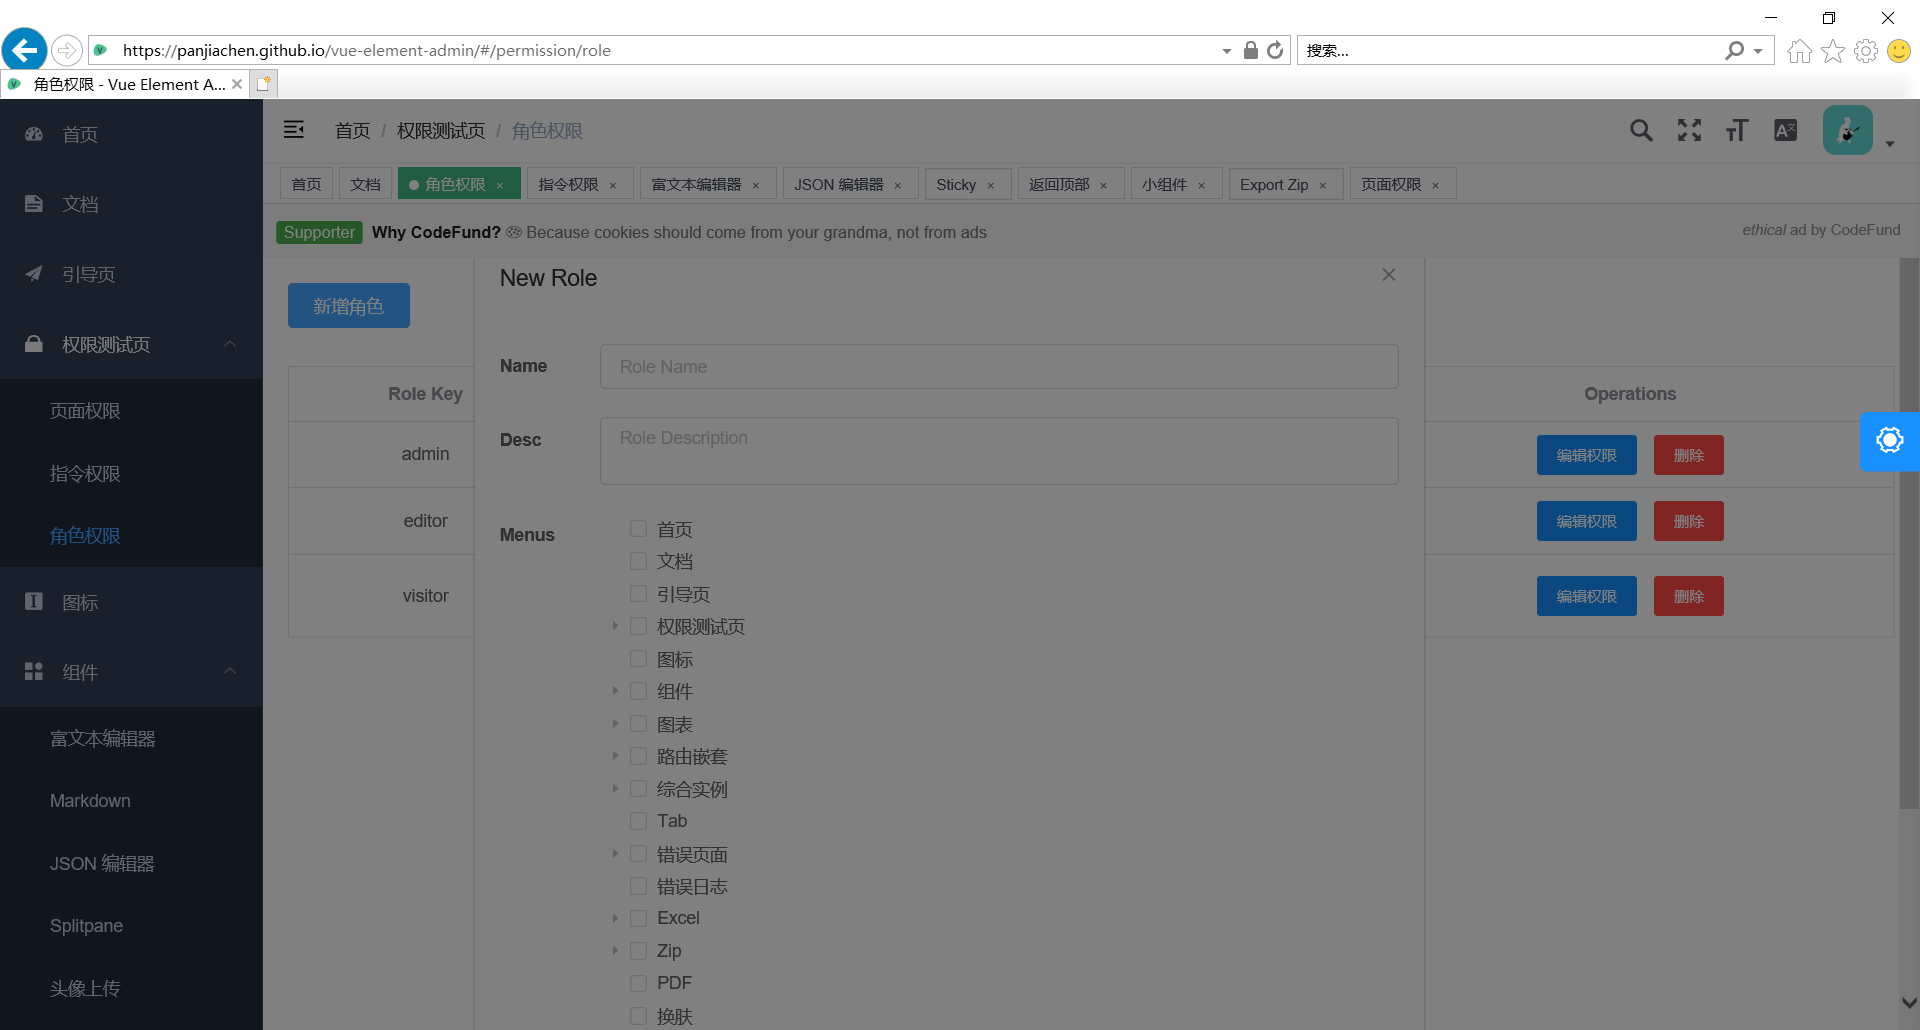Image resolution: width=1920 pixels, height=1030 pixels.
Task: Toggle the sidebar with the hamburger icon
Action: coord(293,130)
